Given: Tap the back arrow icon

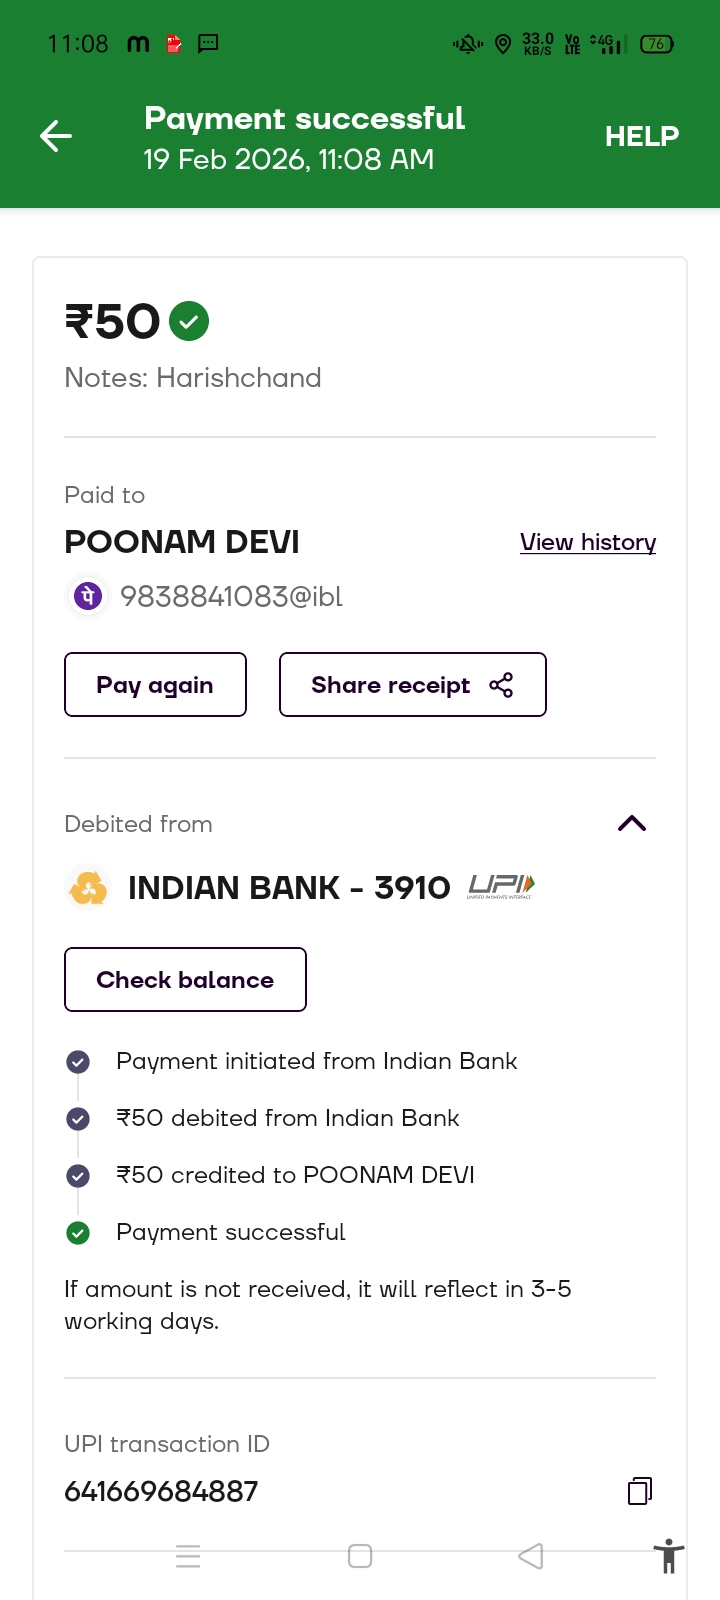Looking at the screenshot, I should click(x=56, y=136).
